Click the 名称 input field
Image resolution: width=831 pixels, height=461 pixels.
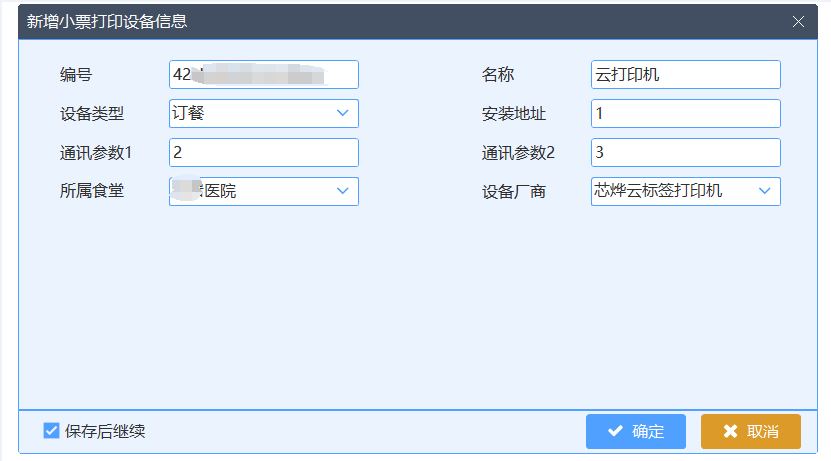[x=685, y=75]
